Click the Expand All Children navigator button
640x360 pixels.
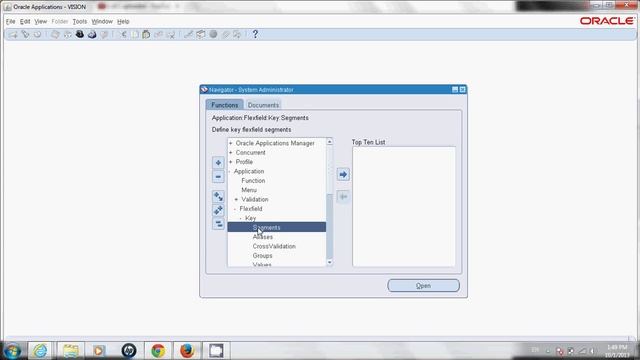point(218,197)
